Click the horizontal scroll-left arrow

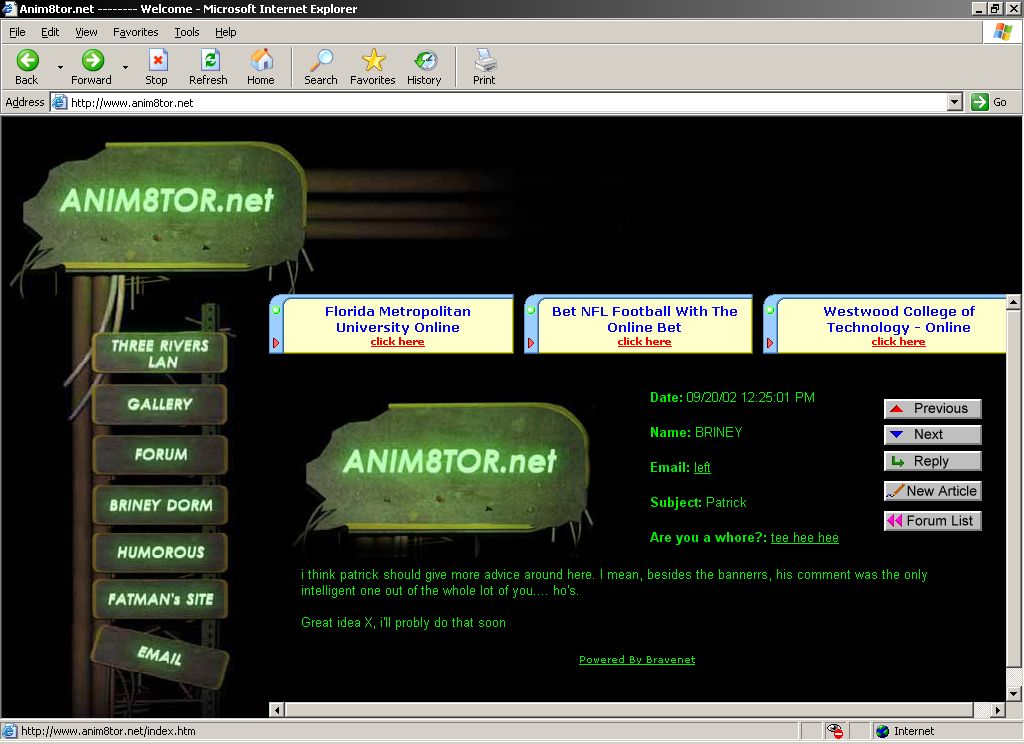(277, 710)
